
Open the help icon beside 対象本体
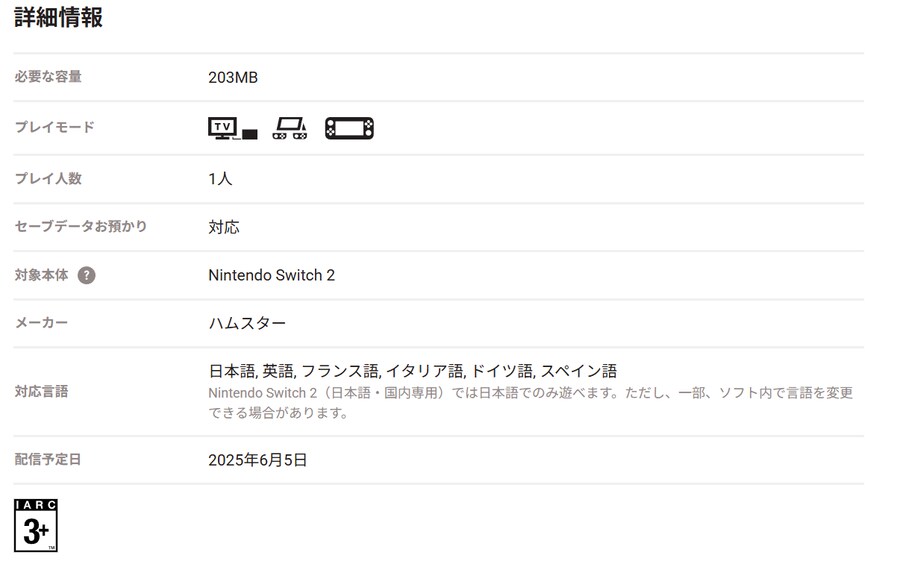click(x=86, y=276)
